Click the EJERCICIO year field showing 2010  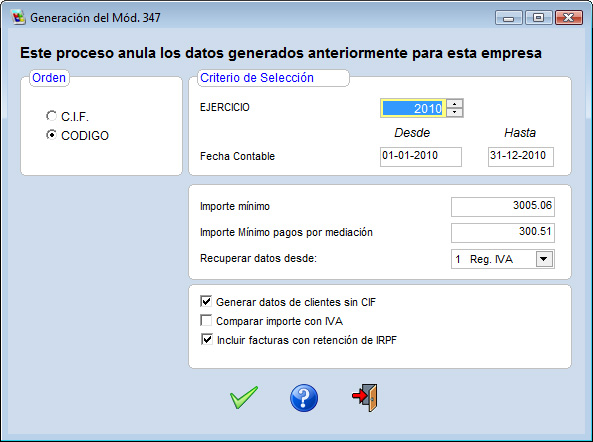click(x=413, y=108)
